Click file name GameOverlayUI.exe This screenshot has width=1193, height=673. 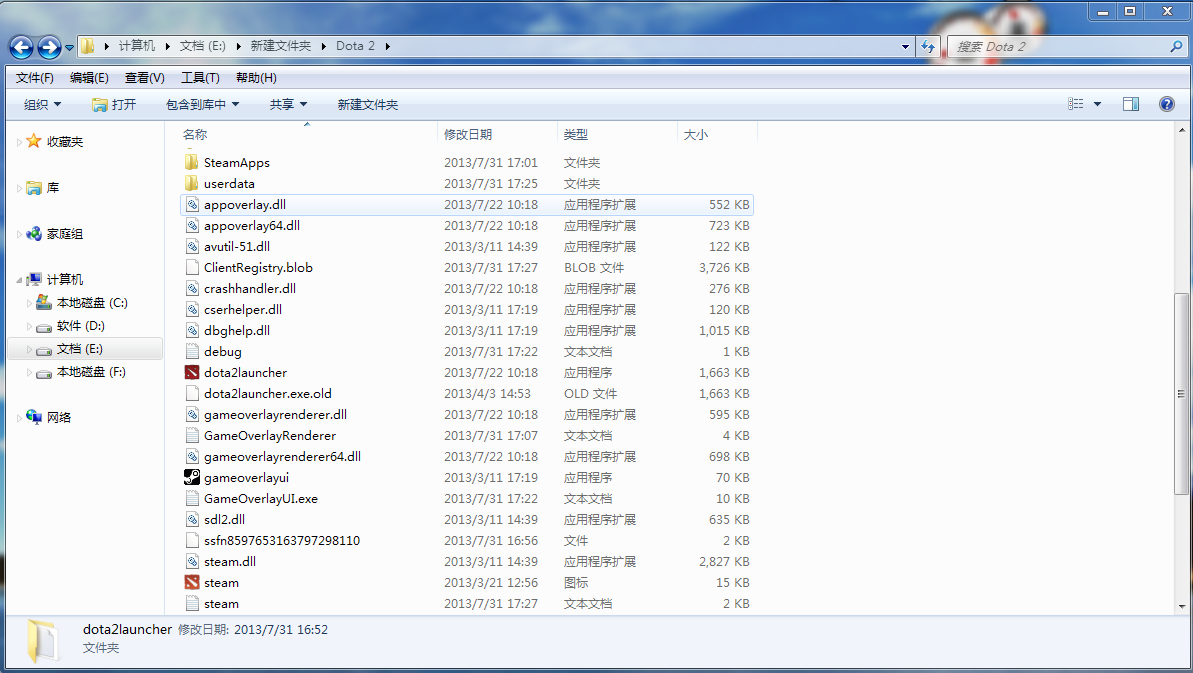(x=261, y=499)
